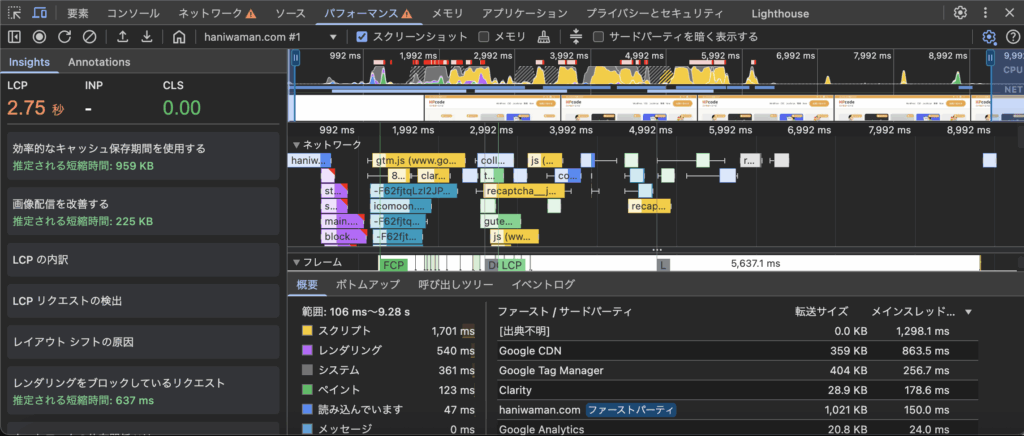The height and width of the screenshot is (436, 1024).
Task: Click the download profile icon
Action: [x=147, y=37]
